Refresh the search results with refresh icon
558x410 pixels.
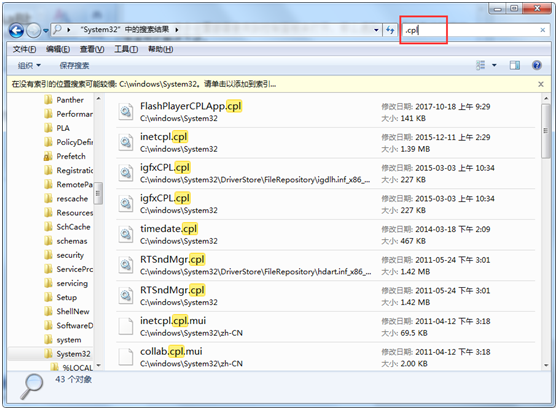[390, 30]
